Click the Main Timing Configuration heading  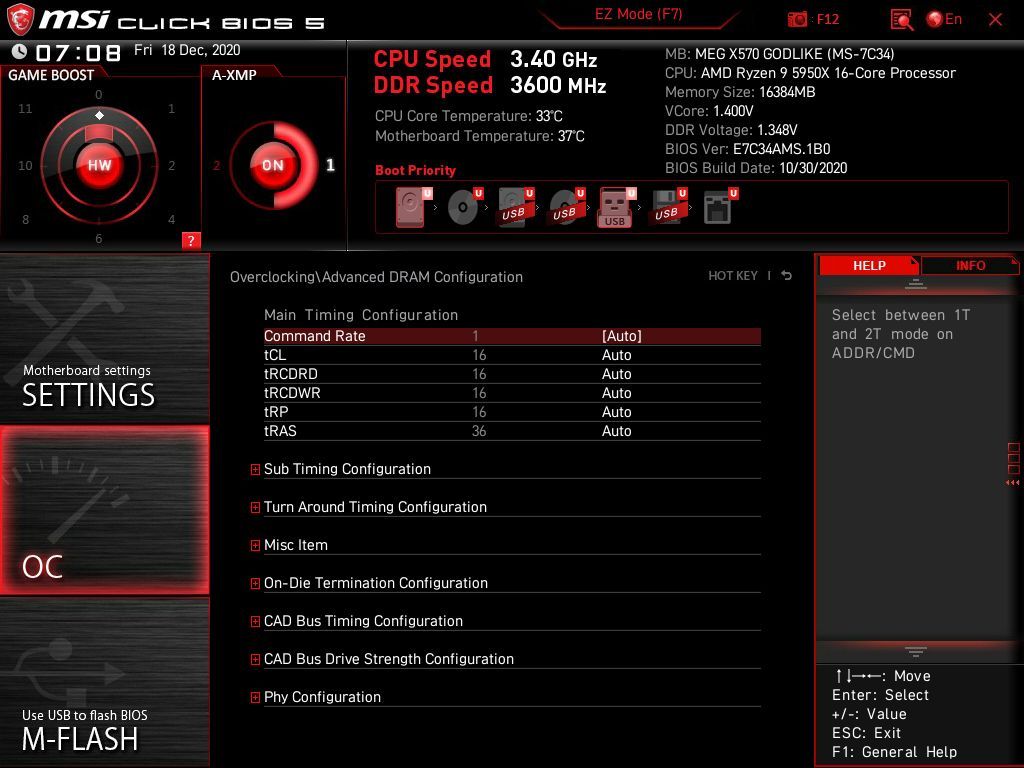pos(360,315)
